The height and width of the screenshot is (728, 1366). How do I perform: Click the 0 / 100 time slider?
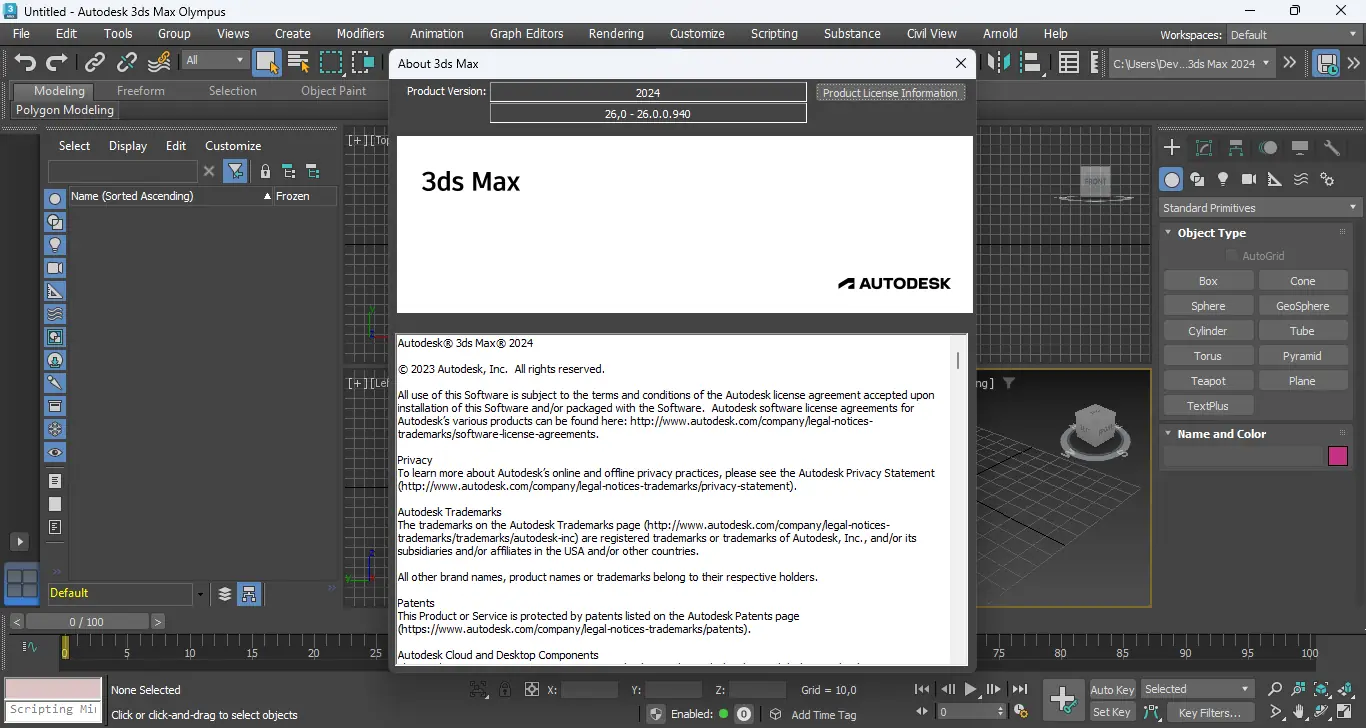point(86,622)
